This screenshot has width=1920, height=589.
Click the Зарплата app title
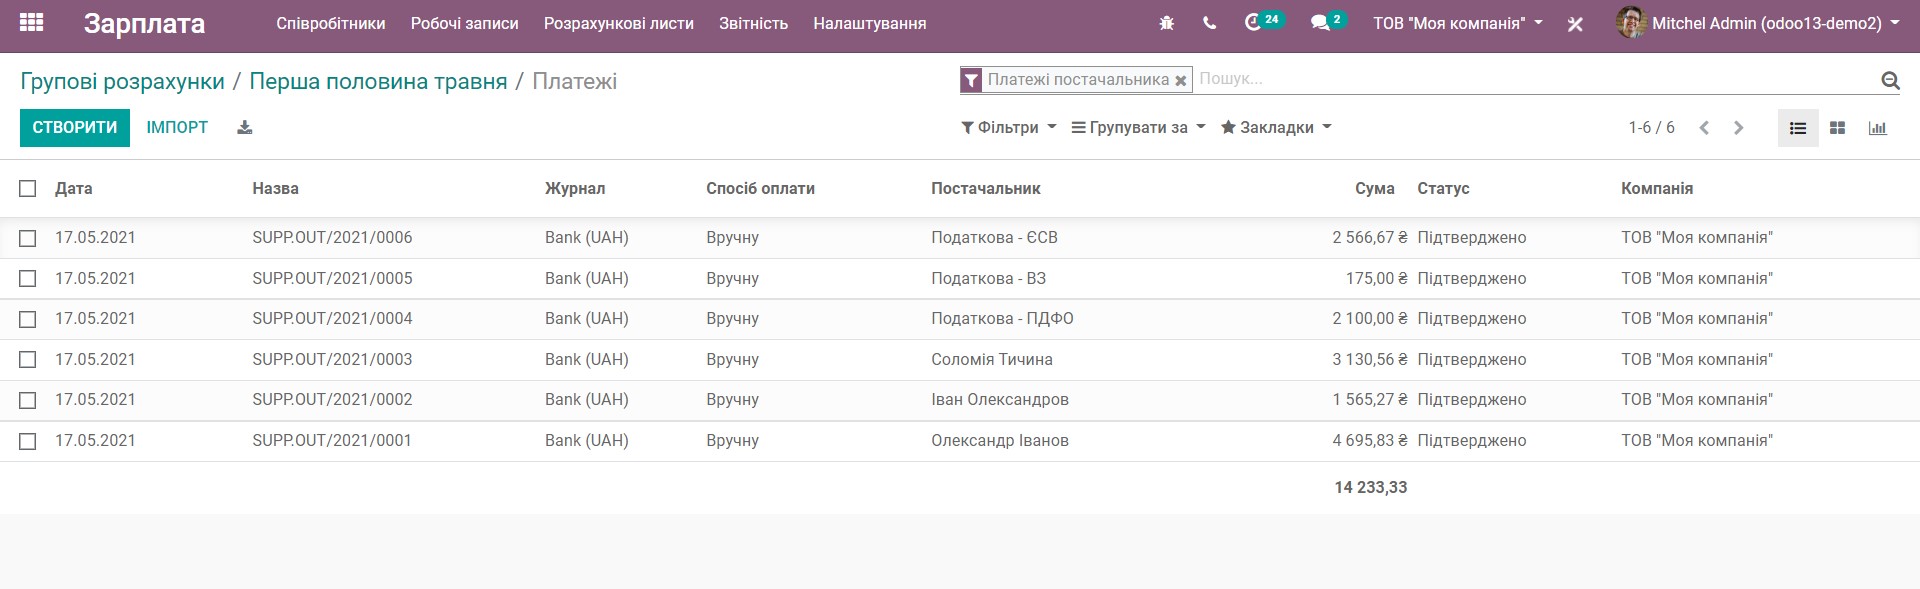(145, 23)
